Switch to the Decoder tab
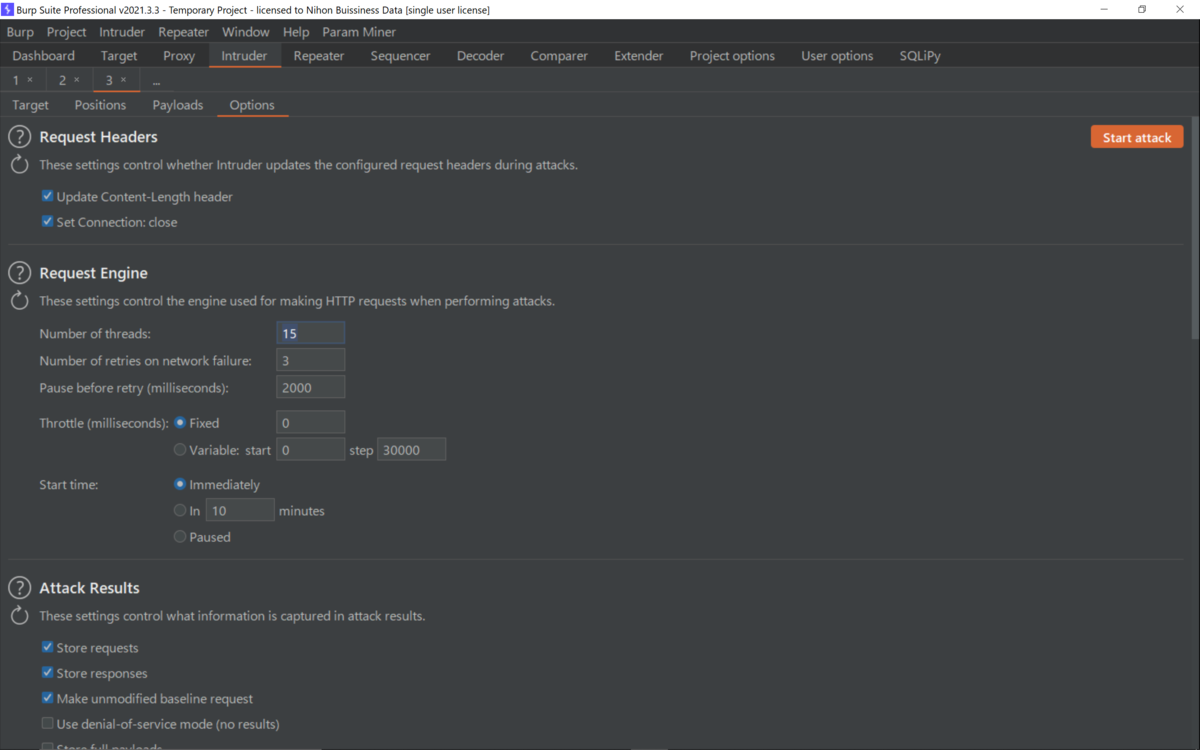 pyautogui.click(x=480, y=56)
